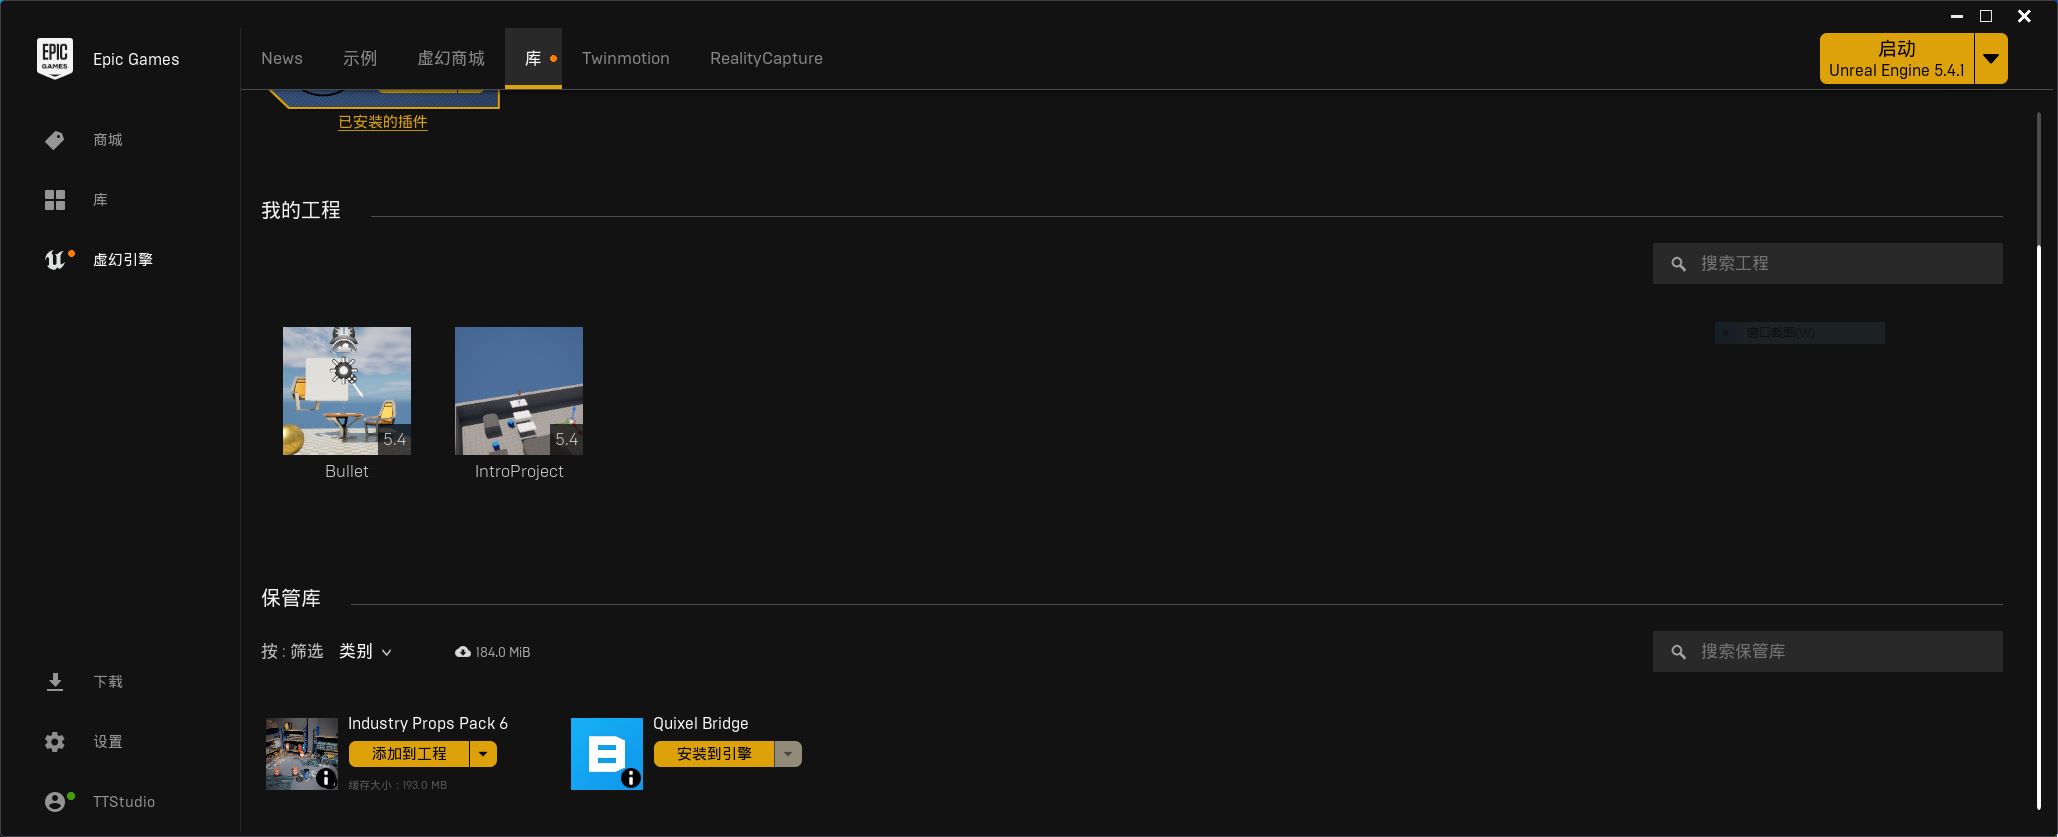Expand the 添加到工程 dropdown arrow
Screen dimensions: 2058x837
point(483,754)
